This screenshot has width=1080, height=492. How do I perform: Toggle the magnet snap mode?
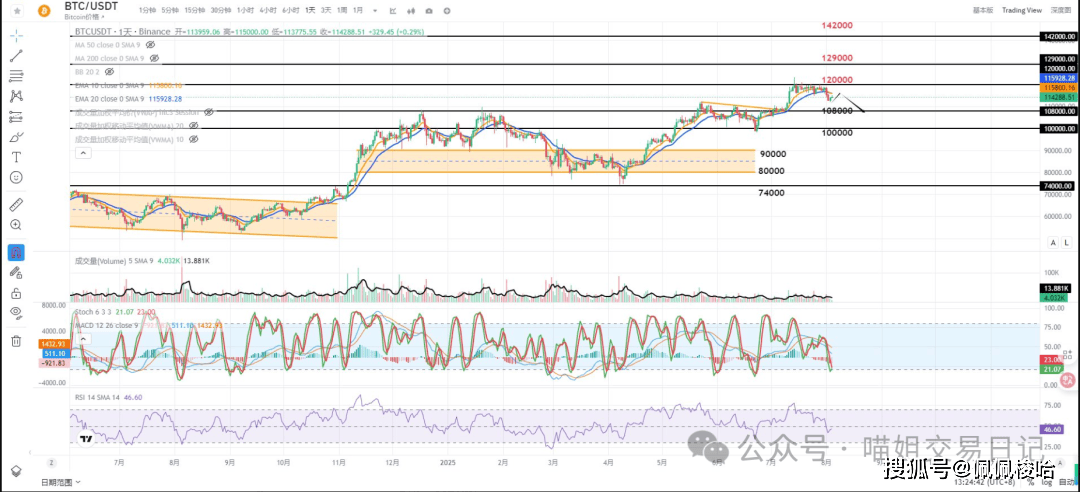(x=16, y=252)
